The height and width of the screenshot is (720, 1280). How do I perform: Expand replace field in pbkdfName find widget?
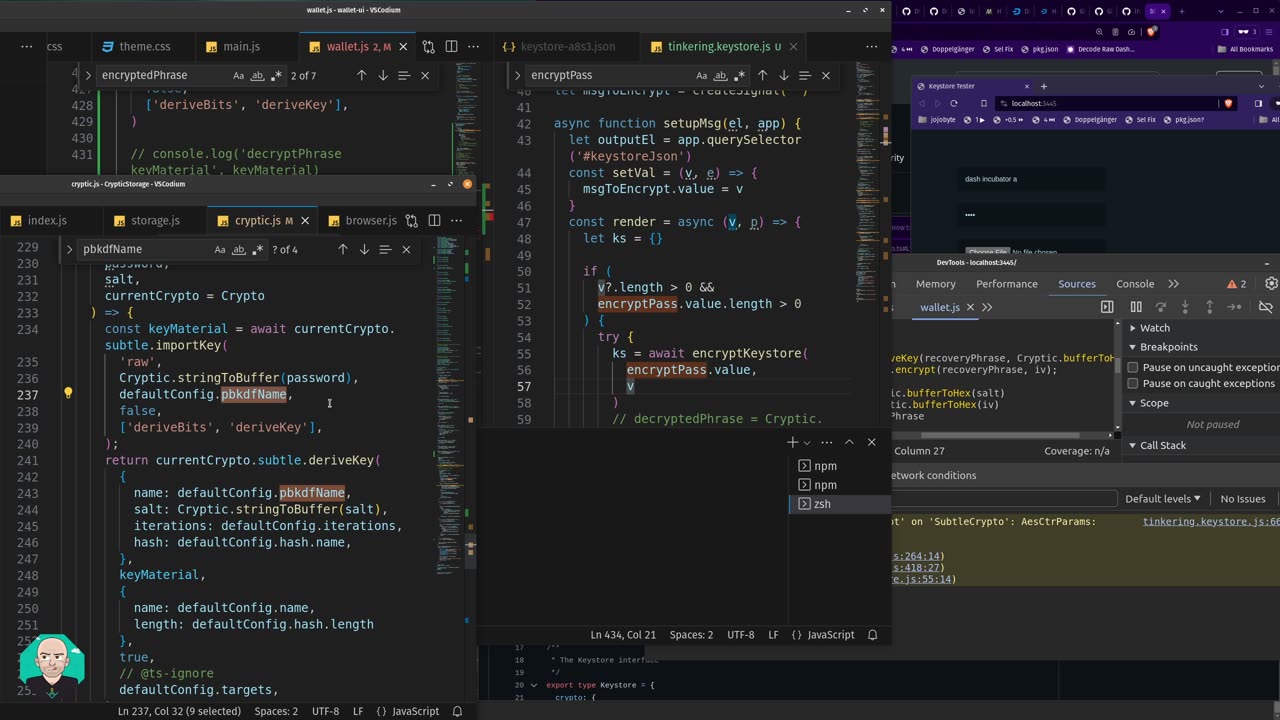point(69,249)
